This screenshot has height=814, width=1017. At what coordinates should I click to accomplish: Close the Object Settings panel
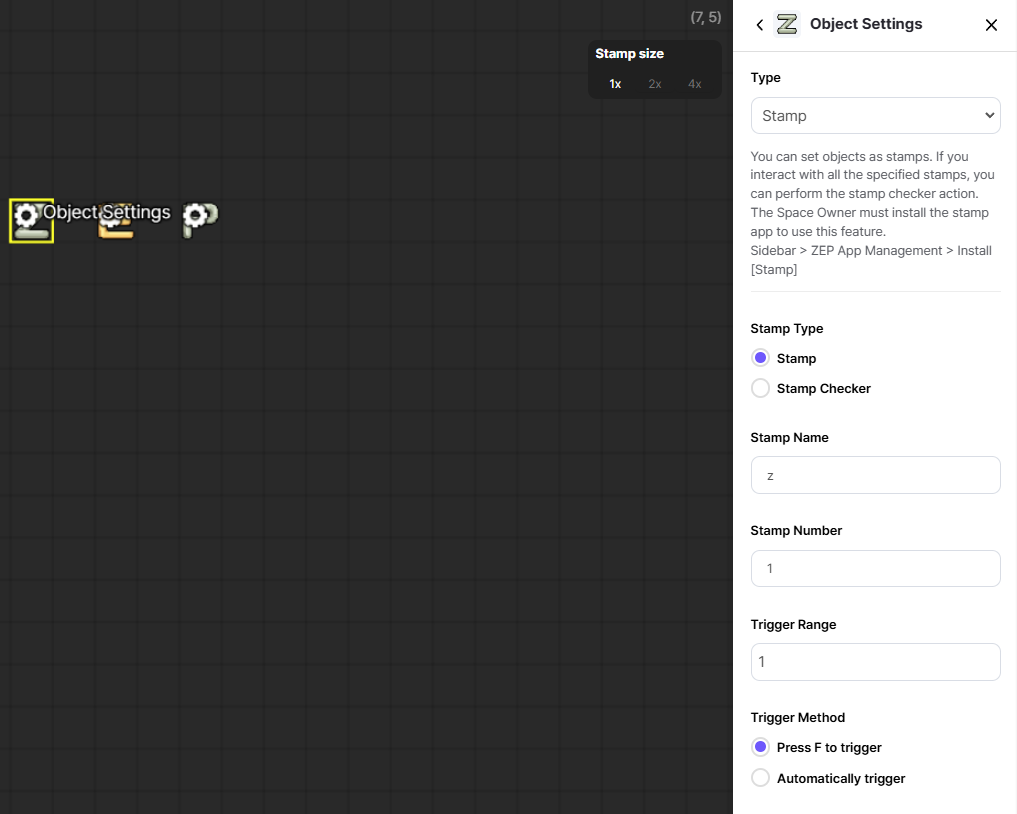point(991,25)
